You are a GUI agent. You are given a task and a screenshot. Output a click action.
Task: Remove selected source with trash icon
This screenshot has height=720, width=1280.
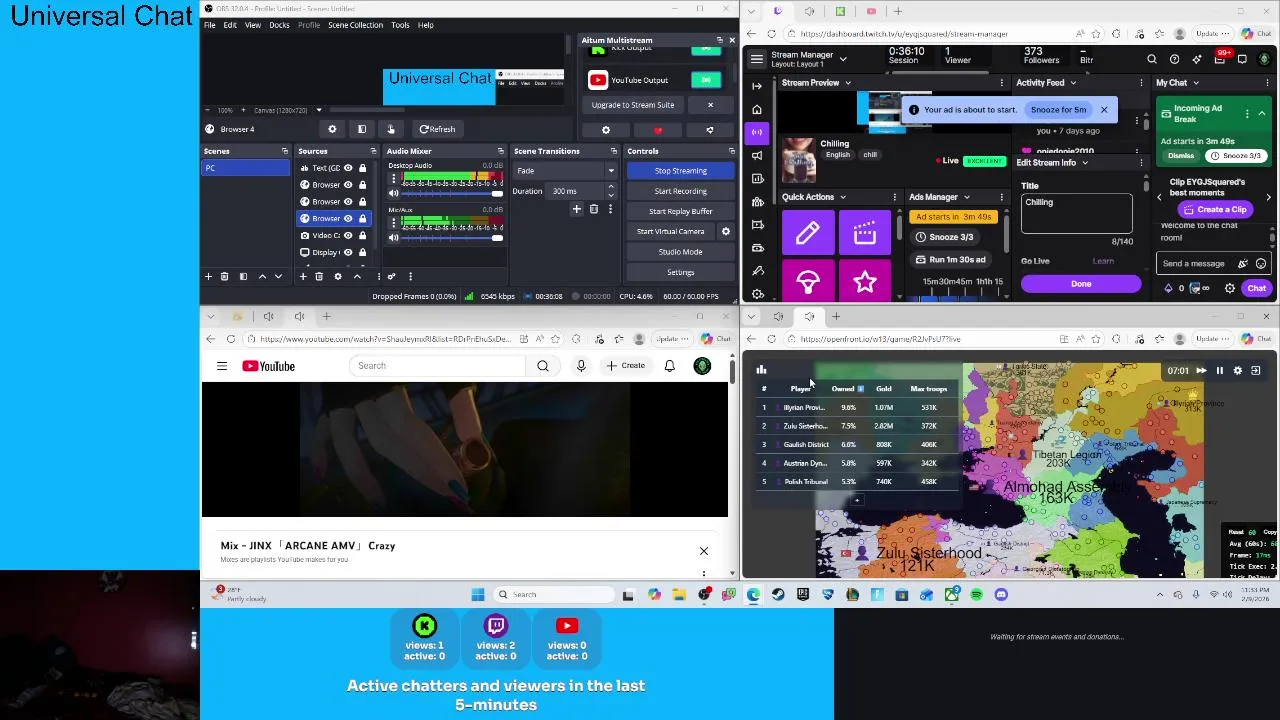[x=319, y=276]
